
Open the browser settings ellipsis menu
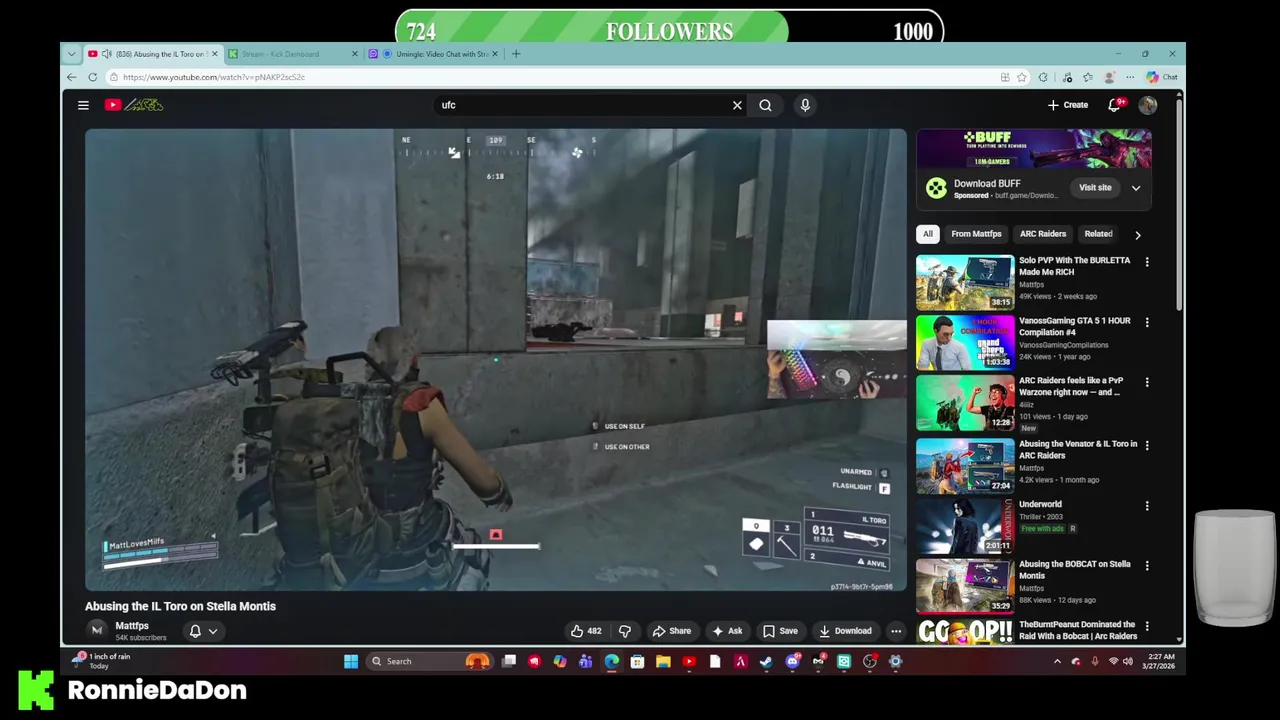[x=1130, y=77]
